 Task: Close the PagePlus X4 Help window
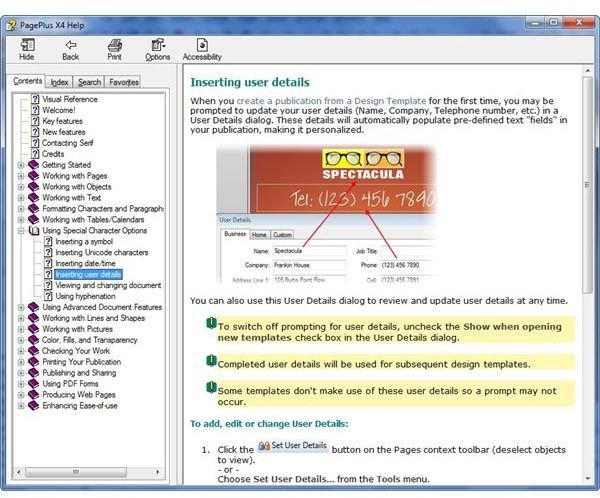579,23
